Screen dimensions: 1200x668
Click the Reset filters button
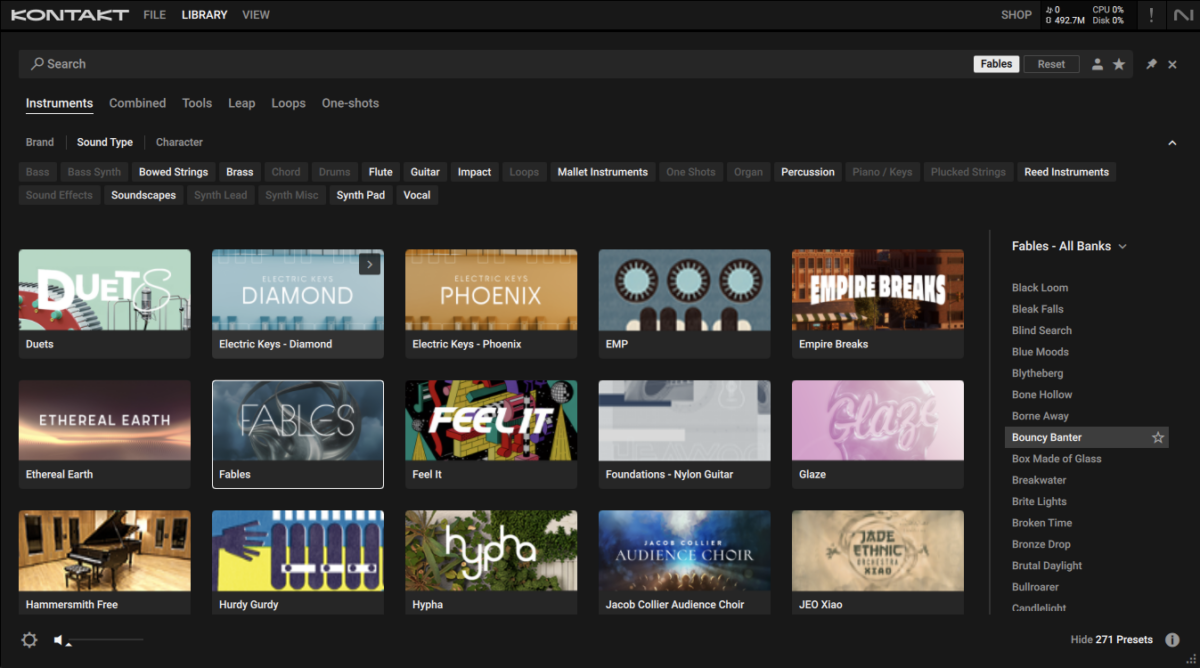pyautogui.click(x=1051, y=64)
